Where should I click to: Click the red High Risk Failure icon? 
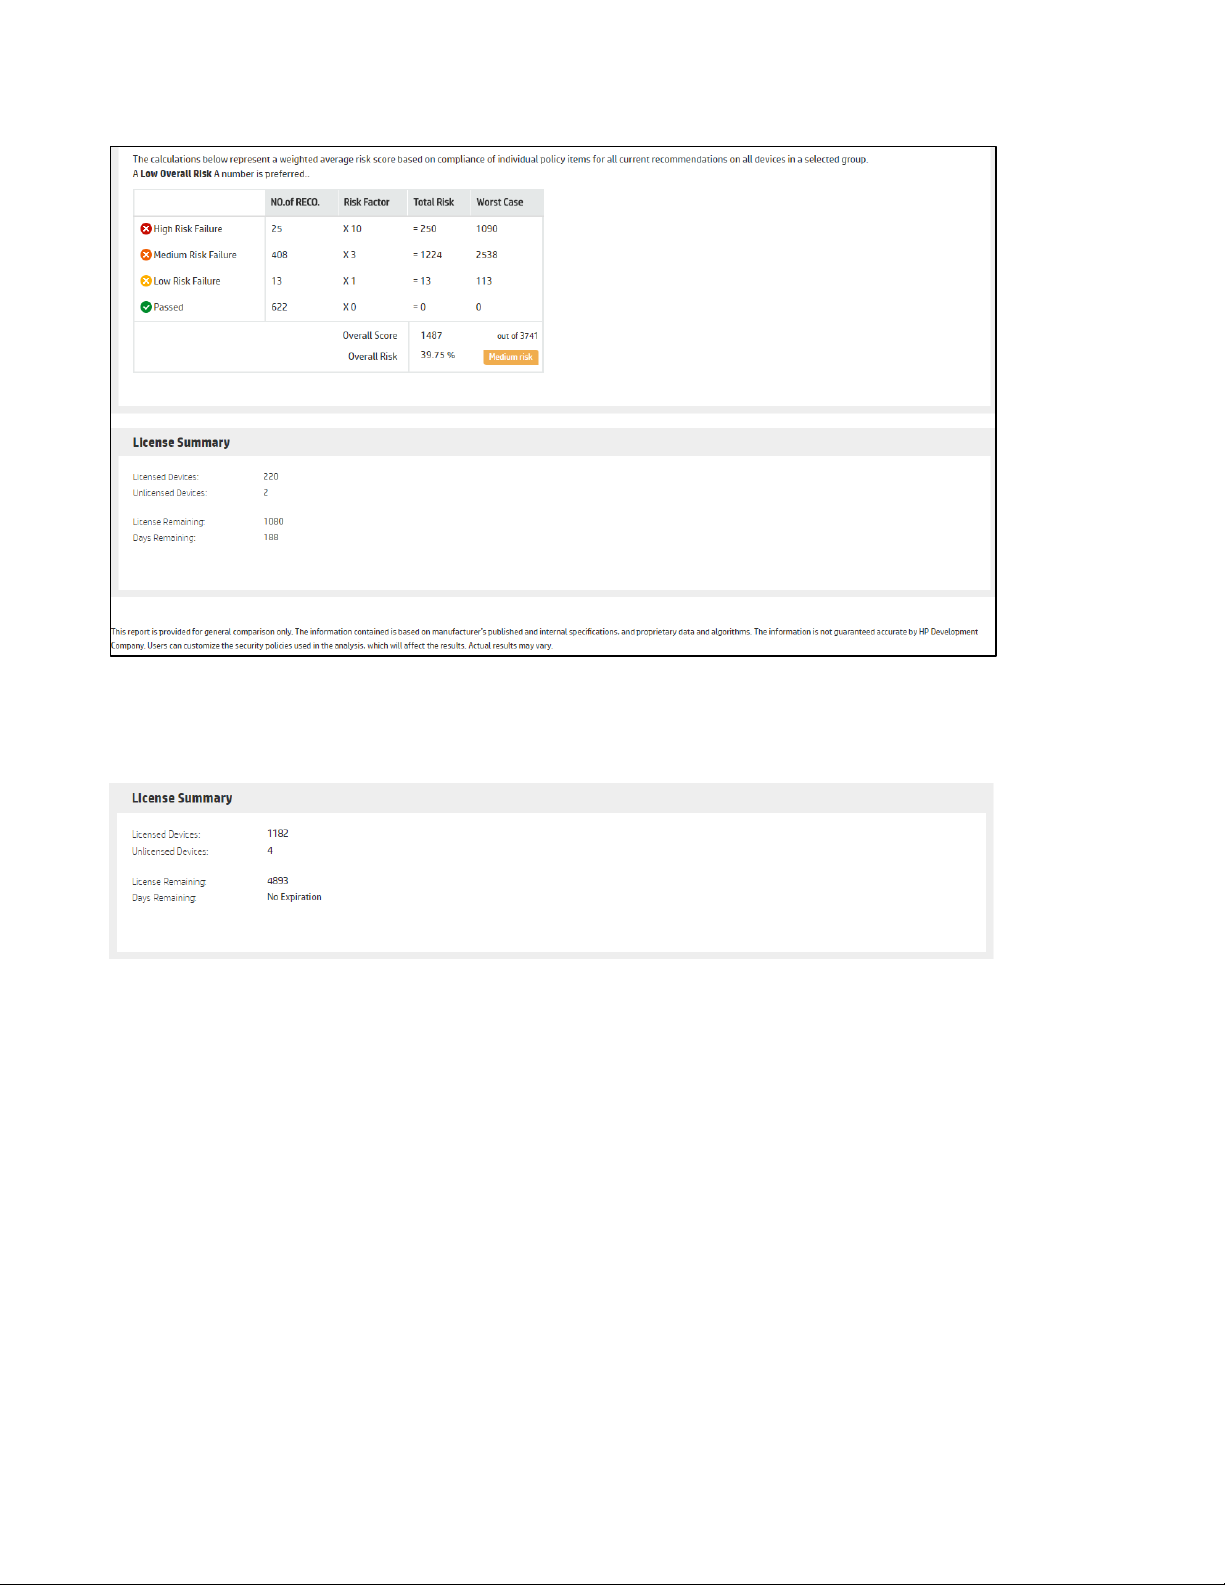pyautogui.click(x=146, y=229)
